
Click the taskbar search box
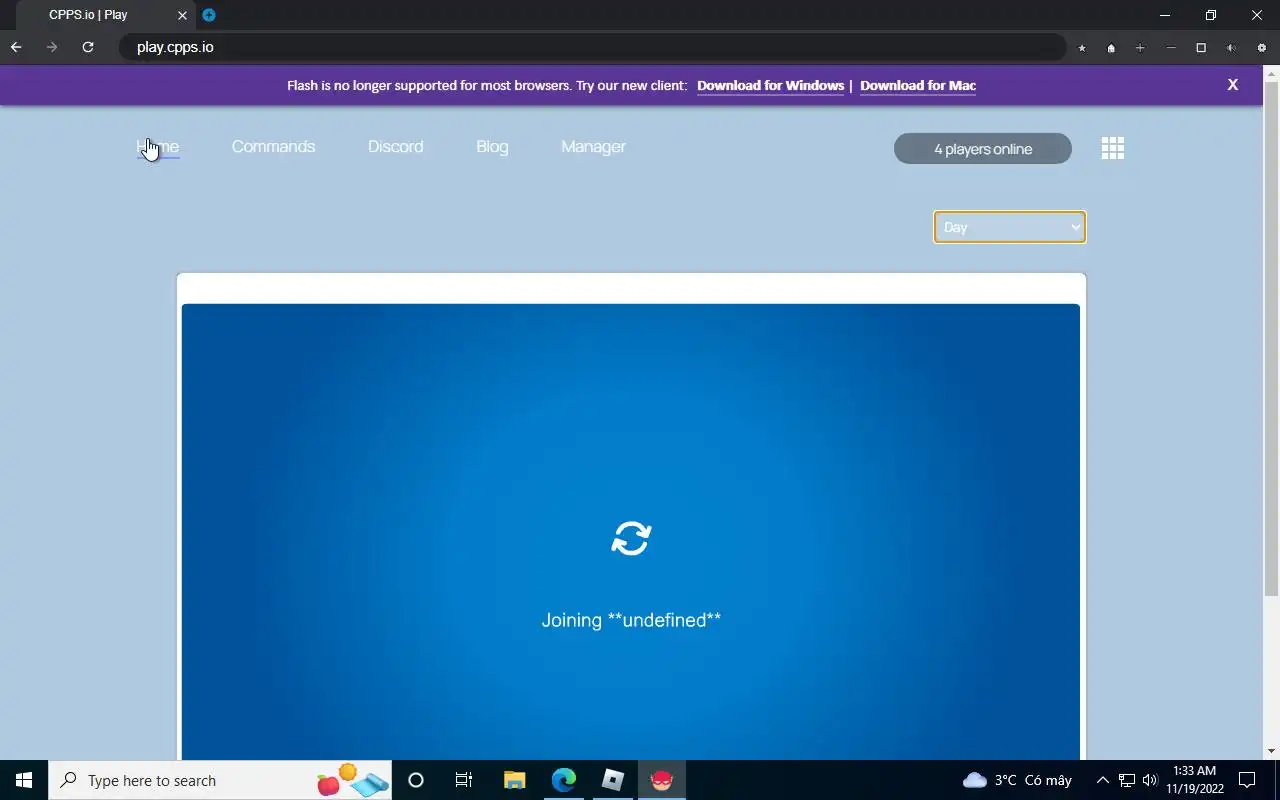(x=220, y=780)
